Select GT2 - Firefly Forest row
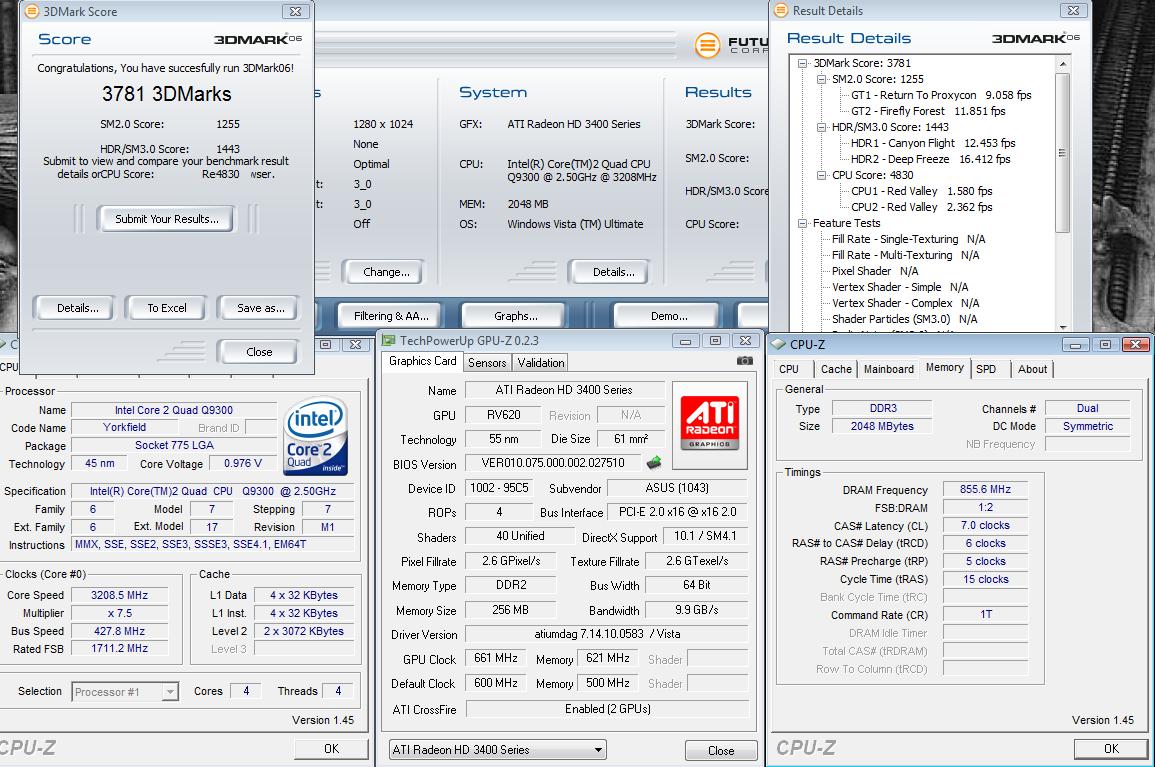Screen dimensions: 1155x767 pyautogui.click(x=928, y=111)
